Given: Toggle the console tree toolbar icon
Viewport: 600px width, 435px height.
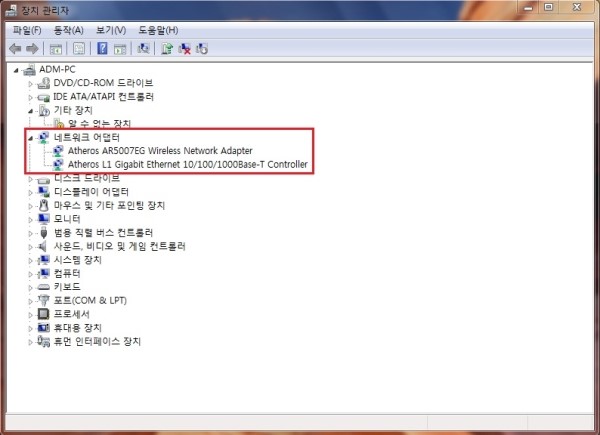Looking at the screenshot, I should click(x=56, y=48).
